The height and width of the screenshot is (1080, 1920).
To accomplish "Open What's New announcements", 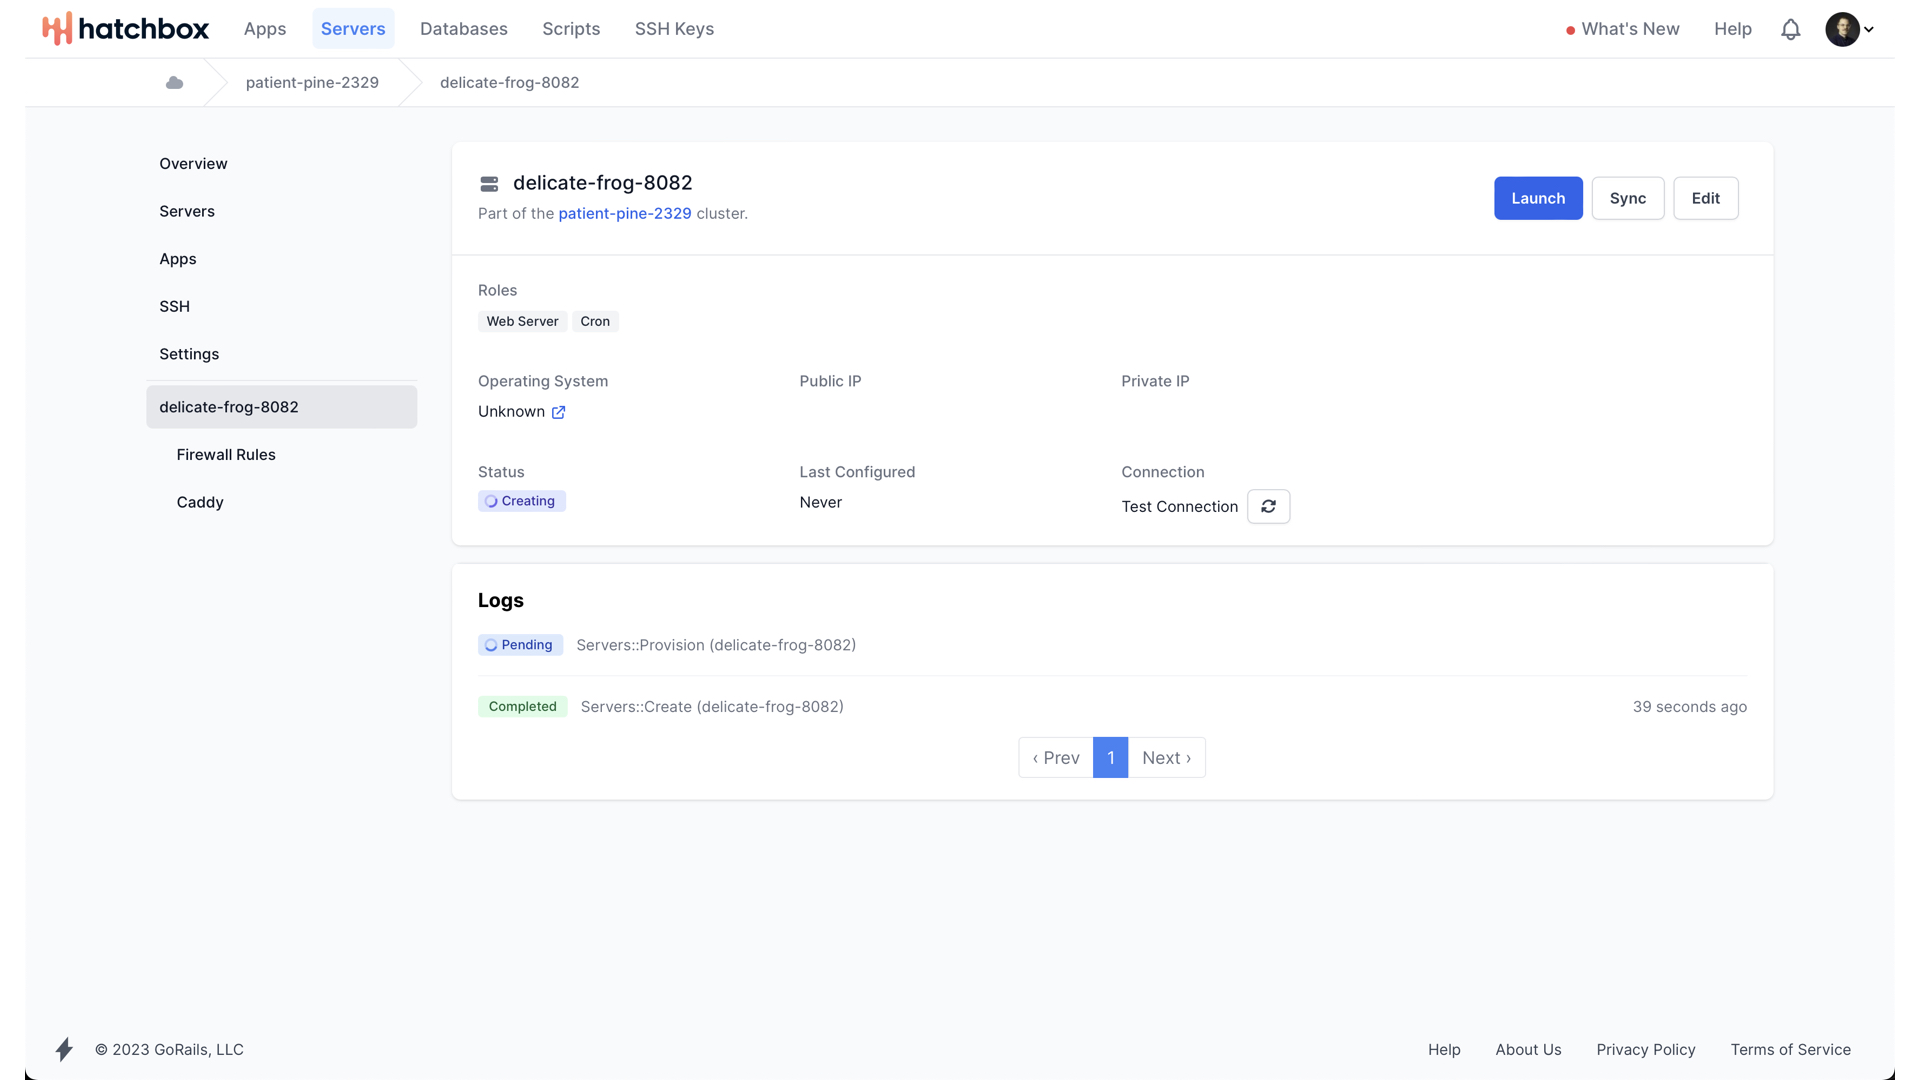I will [1629, 29].
